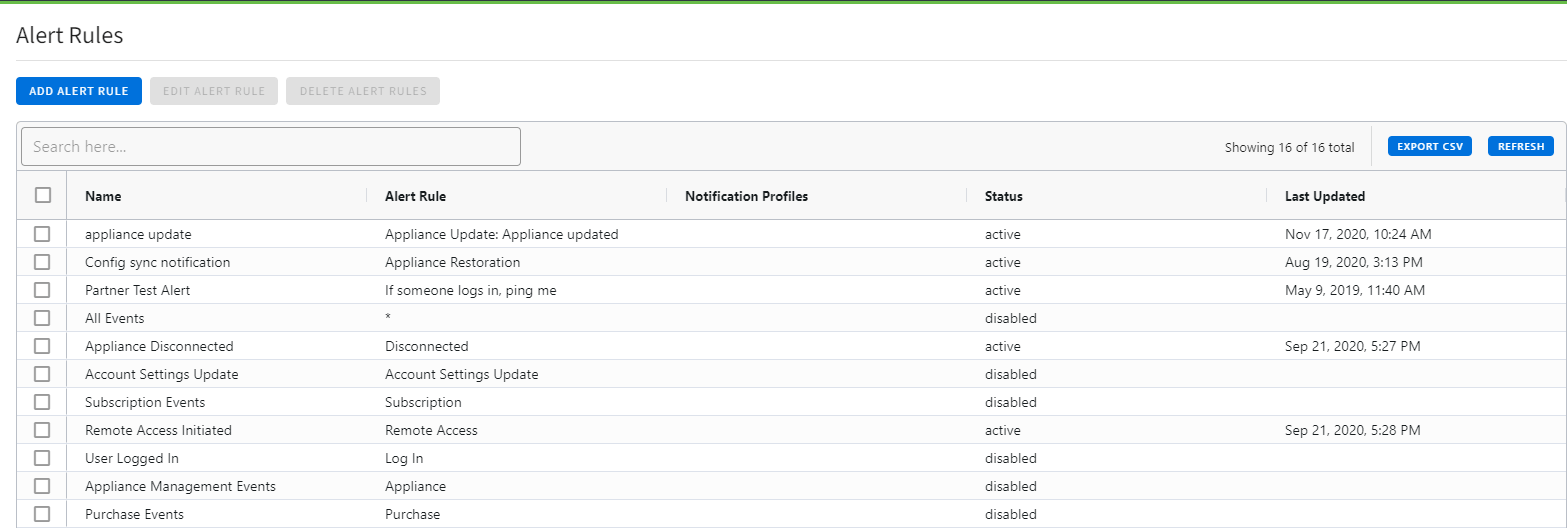Viewport: 1567px width, 528px height.
Task: Click the Refresh button
Action: click(1520, 147)
